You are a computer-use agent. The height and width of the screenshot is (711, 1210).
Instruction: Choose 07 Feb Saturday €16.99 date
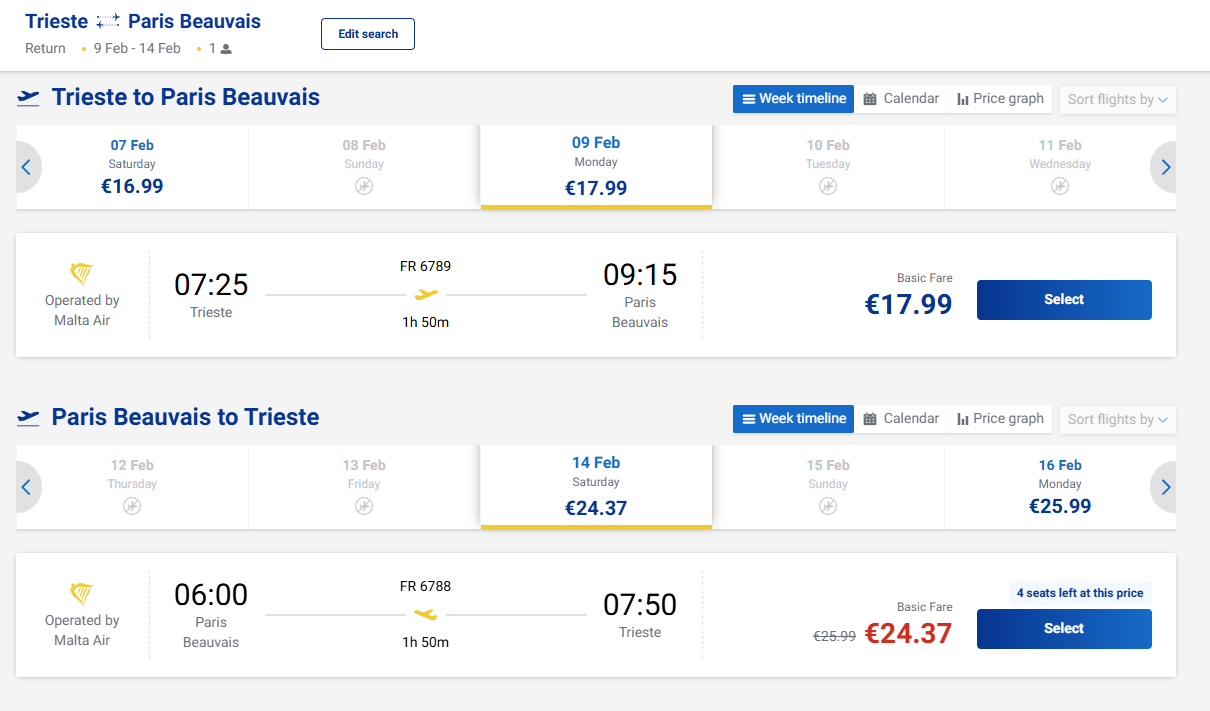[132, 167]
